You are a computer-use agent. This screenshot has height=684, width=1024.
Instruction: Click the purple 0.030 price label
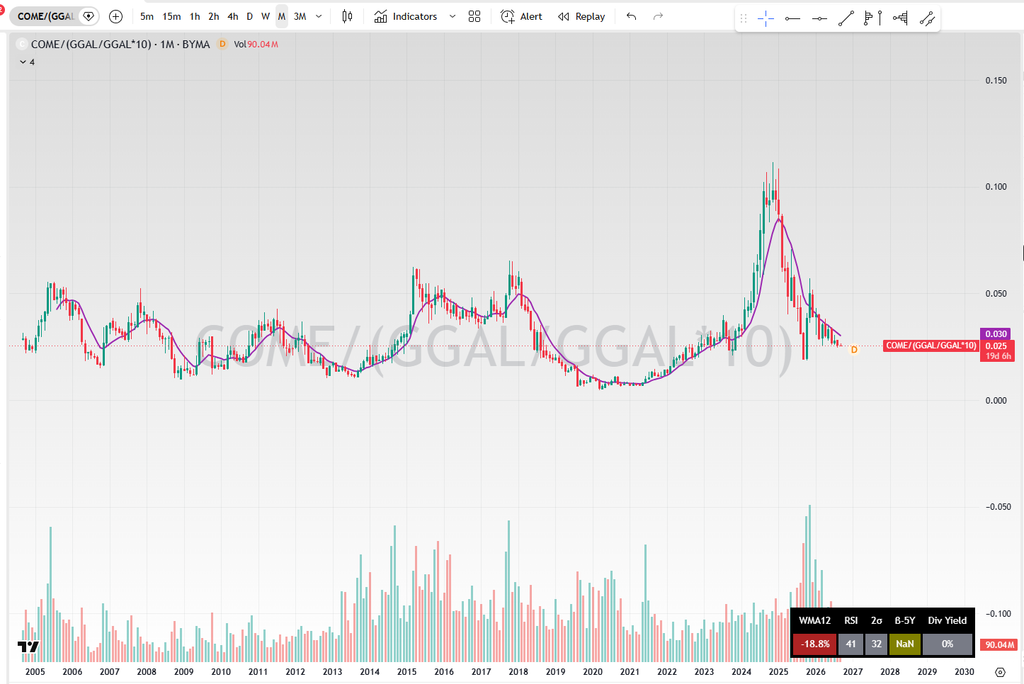pyautogui.click(x=996, y=334)
